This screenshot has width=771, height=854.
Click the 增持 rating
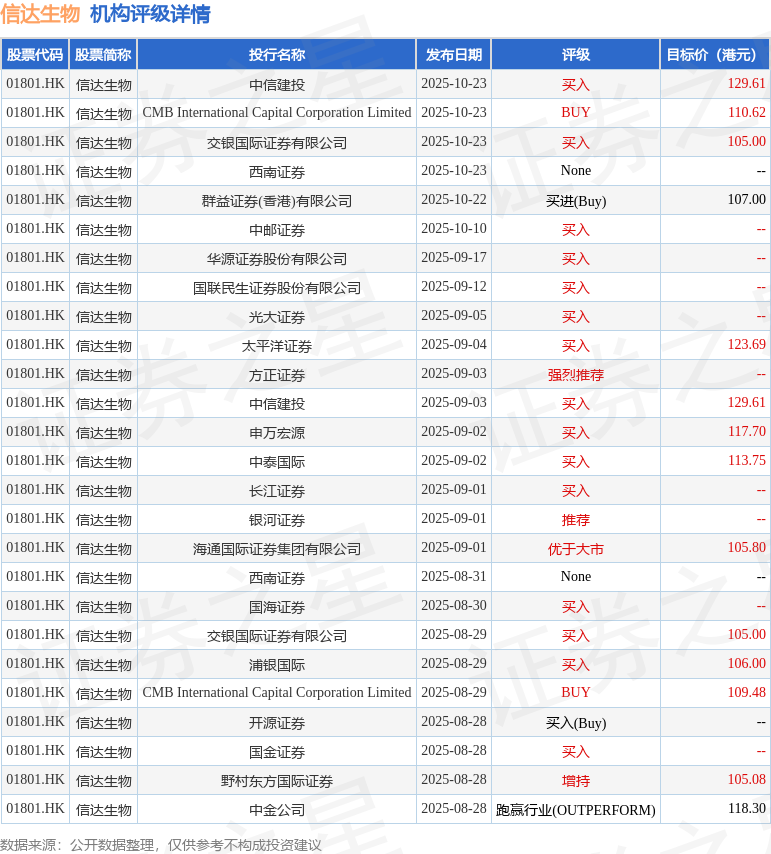click(576, 781)
